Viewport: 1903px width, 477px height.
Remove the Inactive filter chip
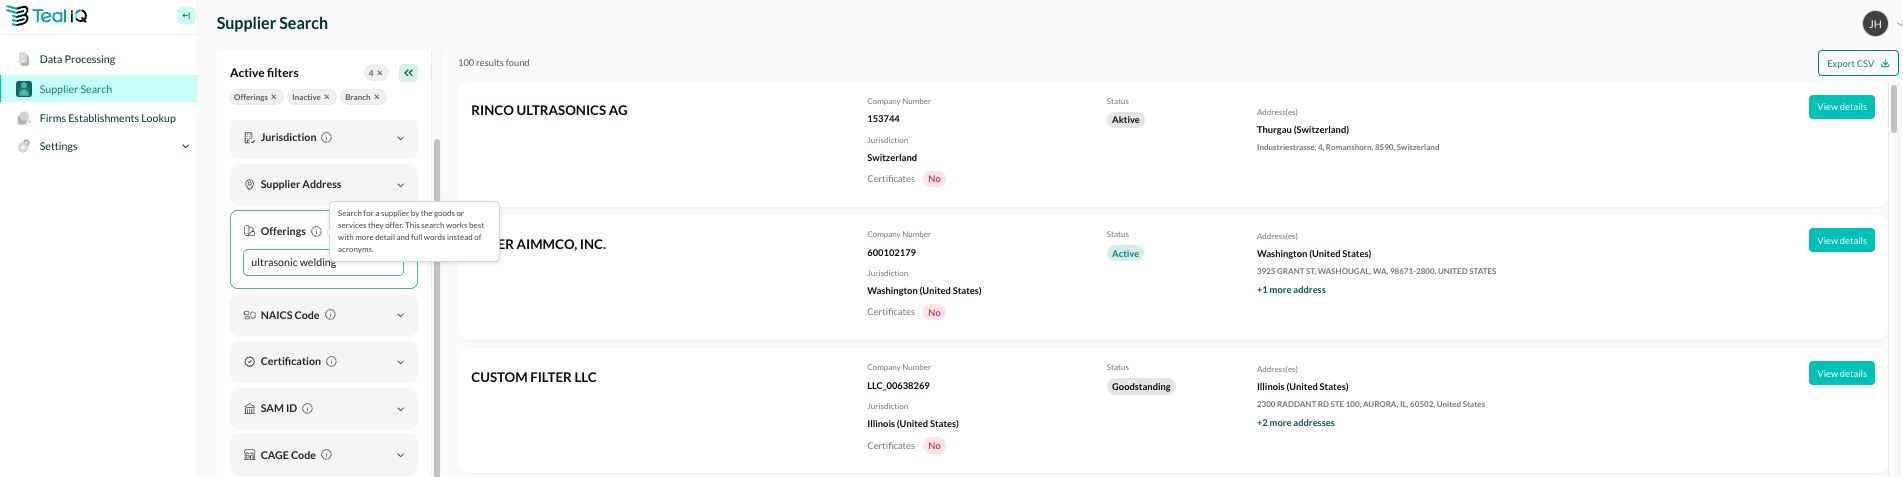327,97
